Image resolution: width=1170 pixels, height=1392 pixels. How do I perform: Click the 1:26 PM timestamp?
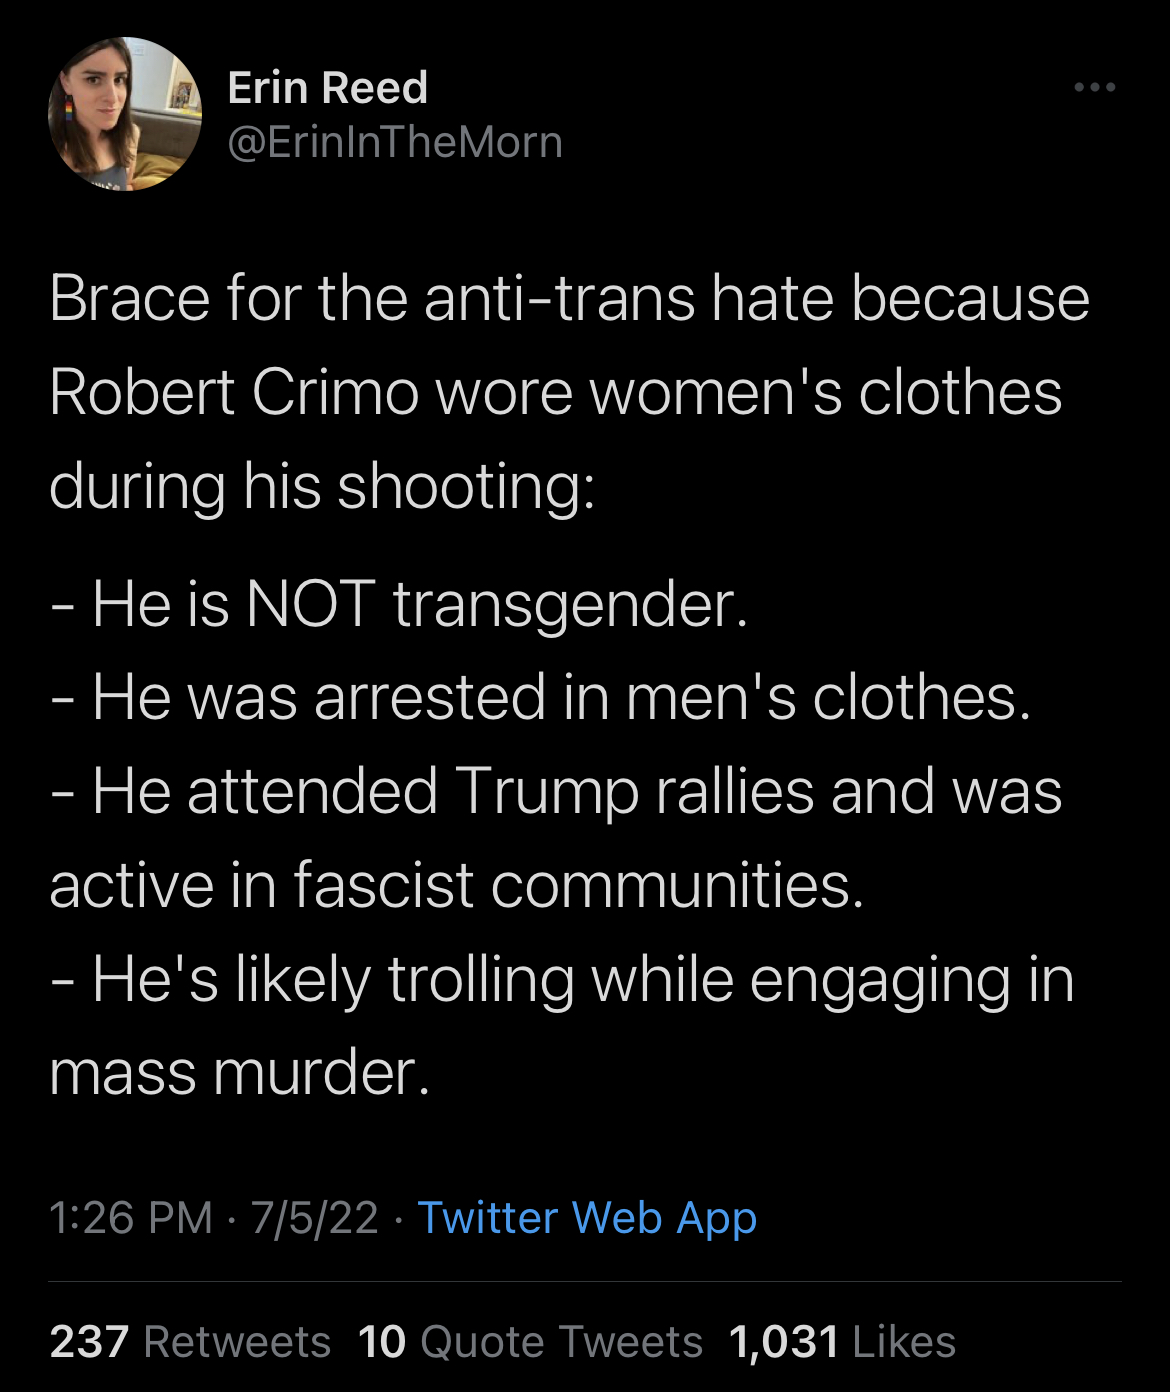coord(131,1218)
